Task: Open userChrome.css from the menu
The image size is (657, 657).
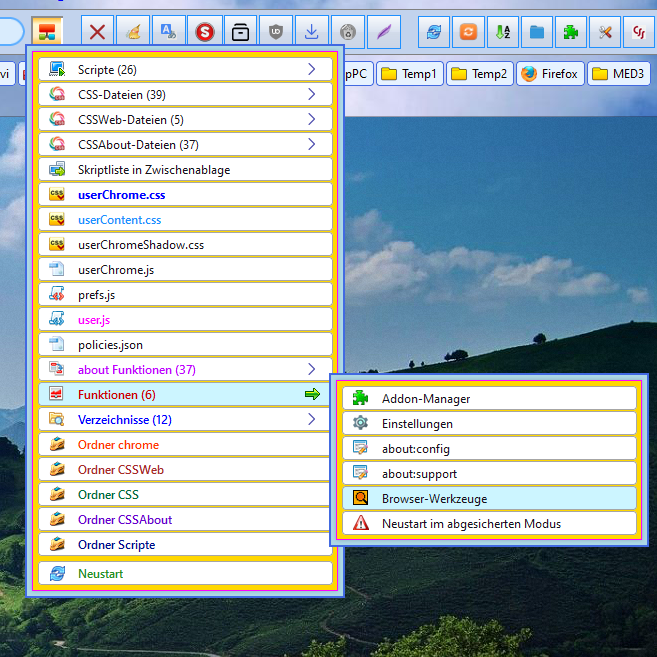Action: click(x=185, y=195)
